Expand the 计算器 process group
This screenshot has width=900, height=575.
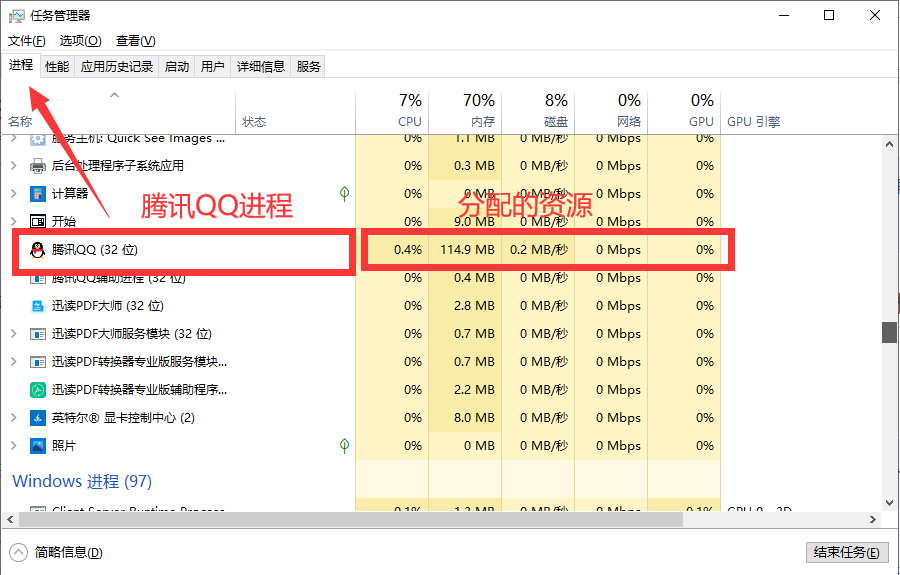14,194
